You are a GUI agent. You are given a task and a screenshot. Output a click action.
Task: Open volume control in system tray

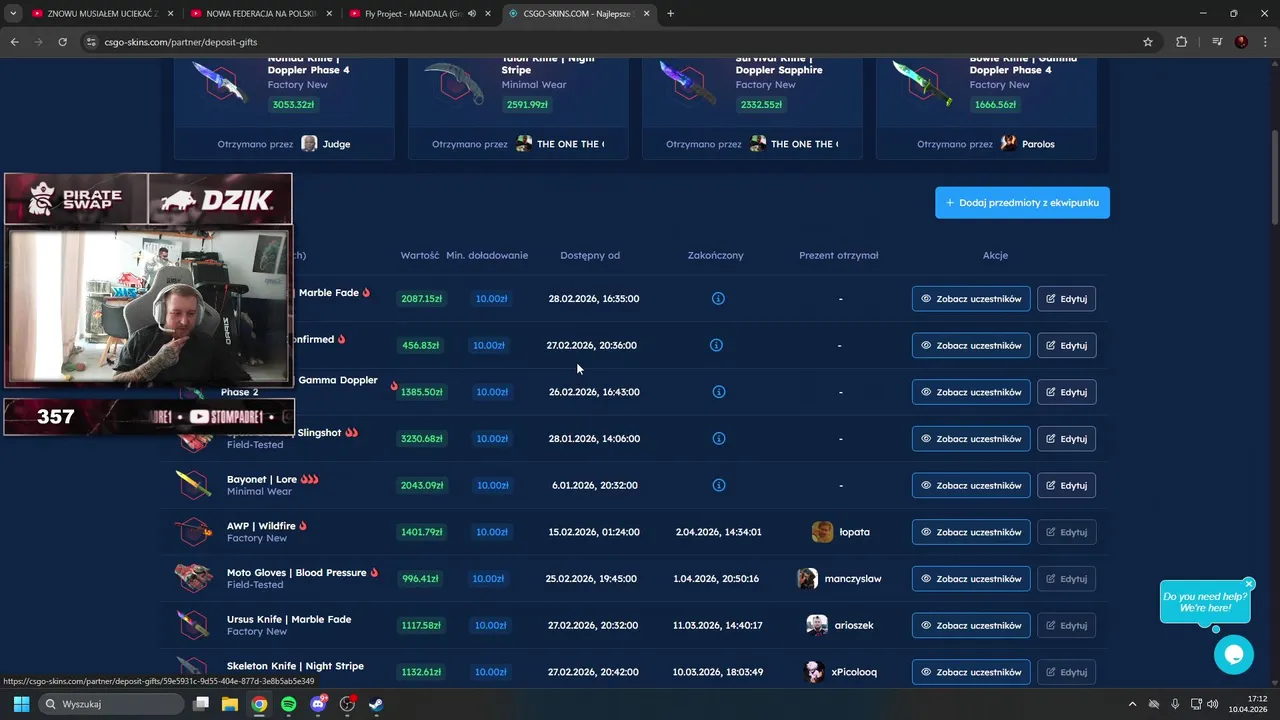[1213, 704]
